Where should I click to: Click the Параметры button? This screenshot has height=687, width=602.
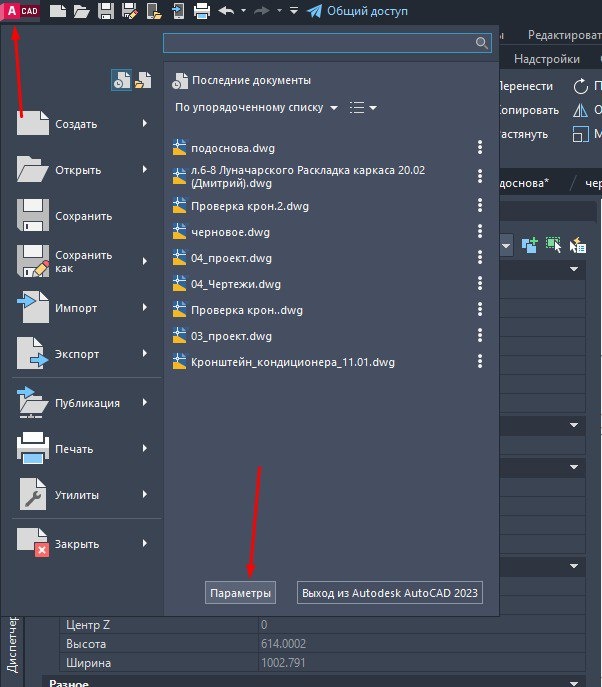coord(240,593)
